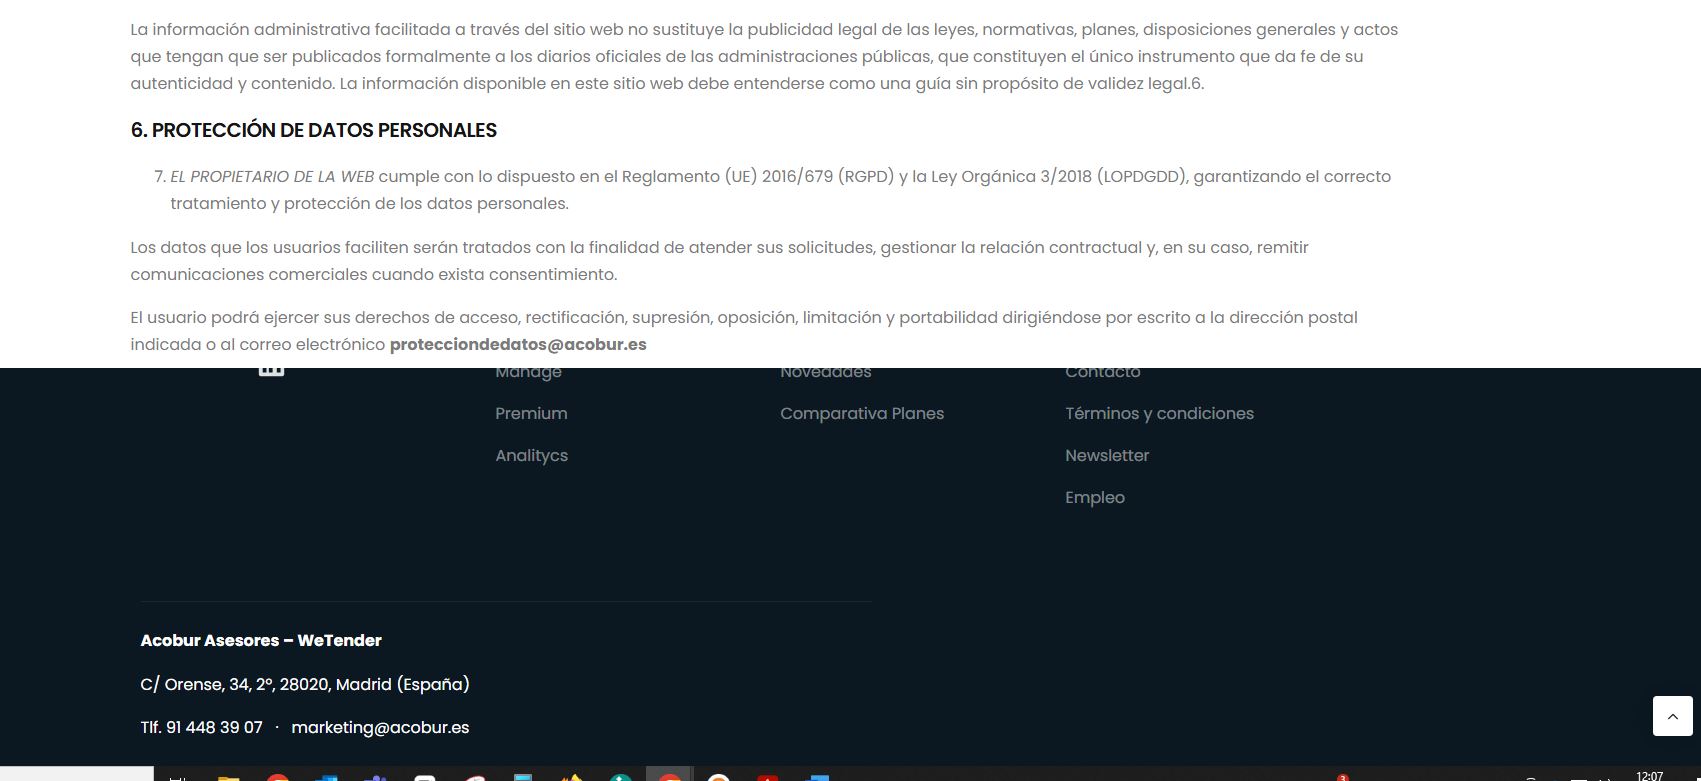Click the C/ Orense Madrid address text
Screen dimensions: 1701x781
click(x=305, y=684)
